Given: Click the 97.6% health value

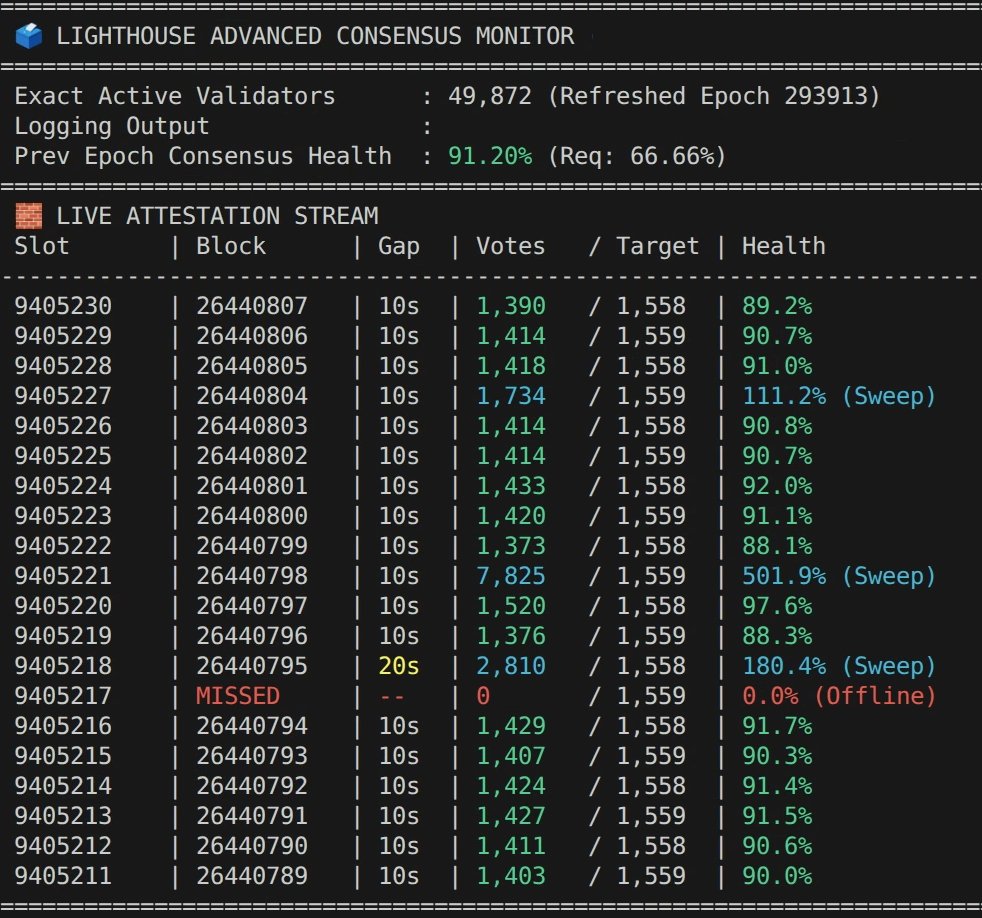Looking at the screenshot, I should 777,606.
